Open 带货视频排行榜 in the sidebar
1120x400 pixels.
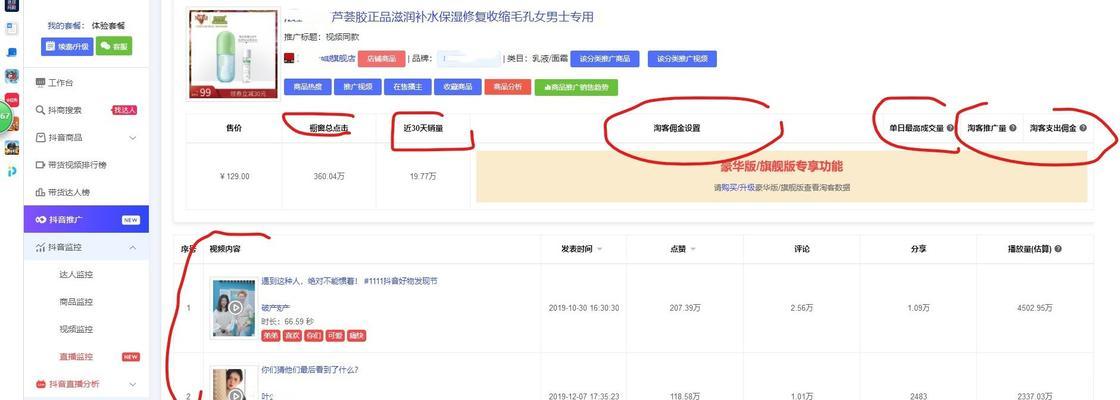(77, 165)
